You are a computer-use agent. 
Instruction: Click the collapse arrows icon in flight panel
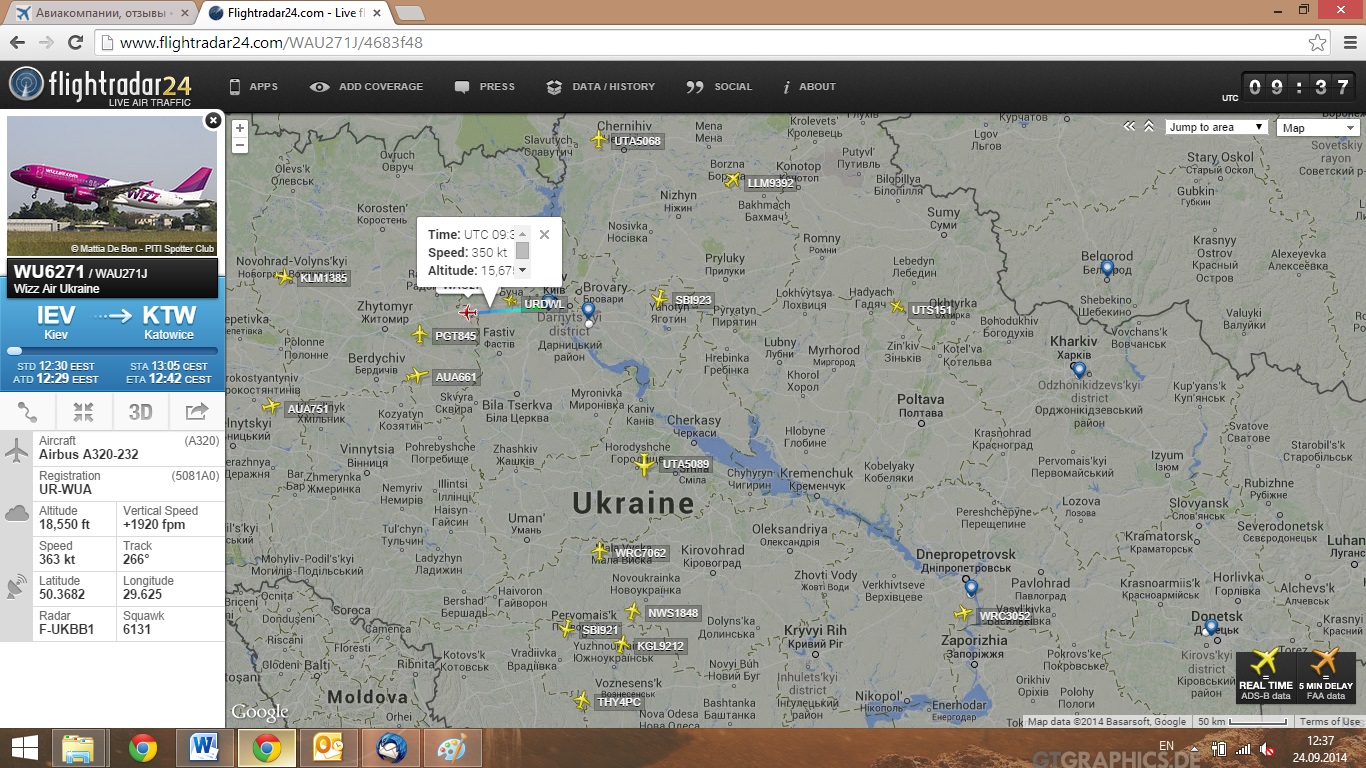point(84,411)
